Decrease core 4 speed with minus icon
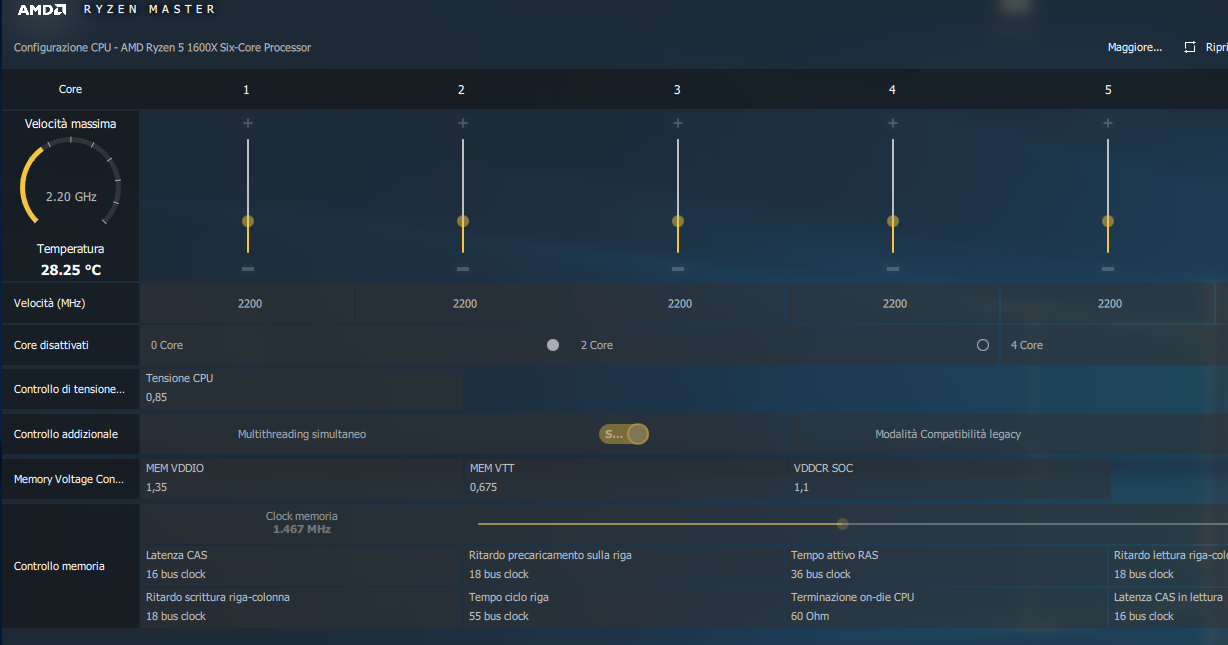The height and width of the screenshot is (645, 1228). click(x=893, y=269)
